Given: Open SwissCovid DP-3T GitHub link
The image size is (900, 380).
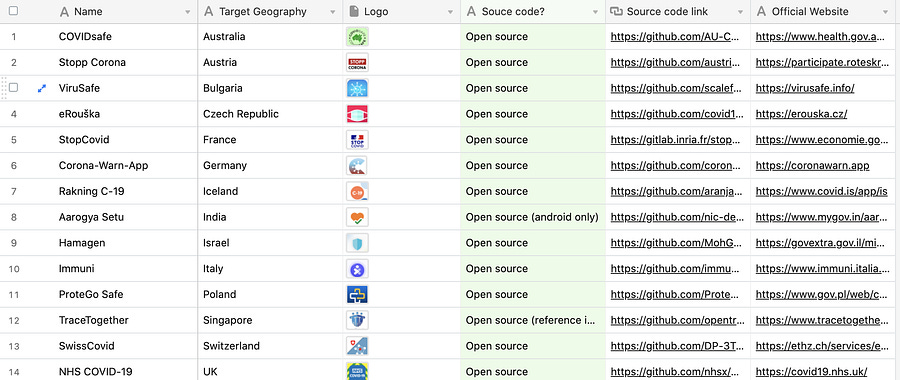Looking at the screenshot, I should [x=677, y=346].
